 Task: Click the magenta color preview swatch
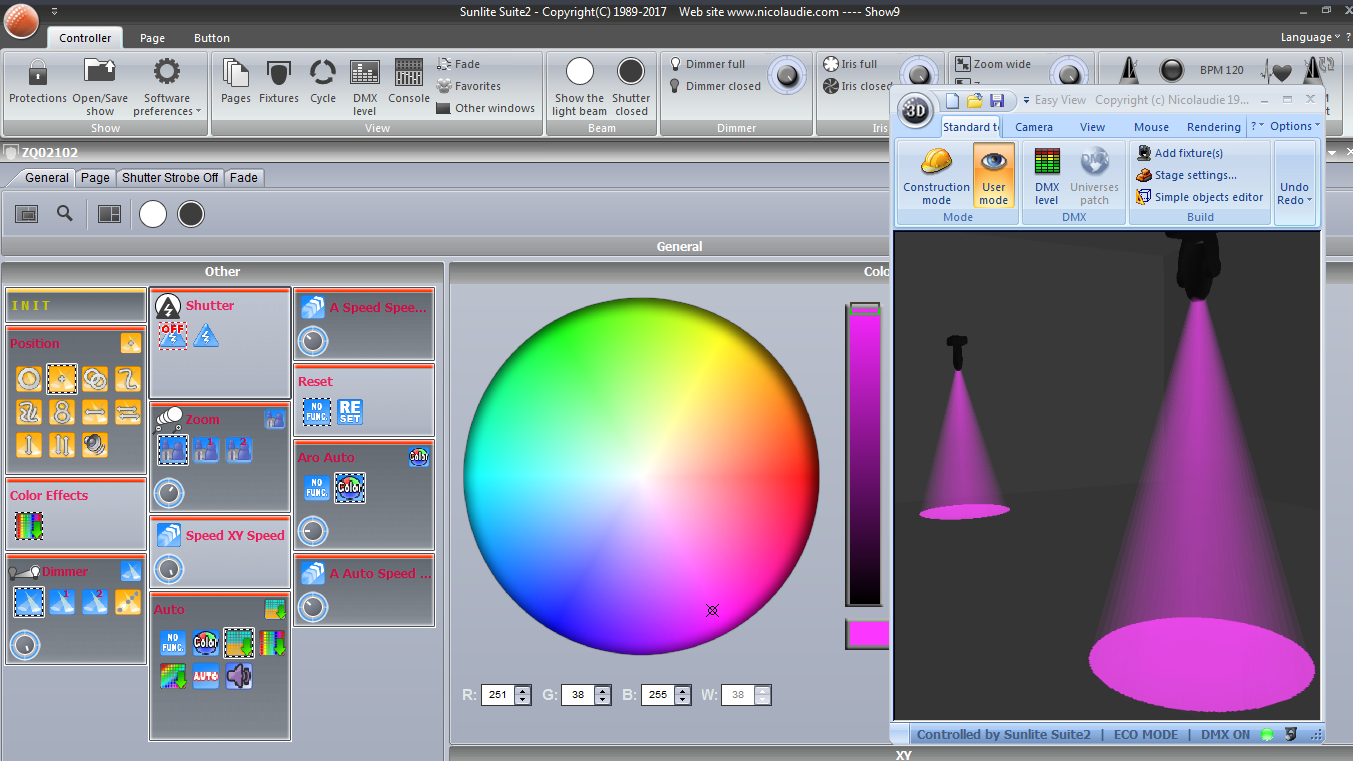point(866,634)
